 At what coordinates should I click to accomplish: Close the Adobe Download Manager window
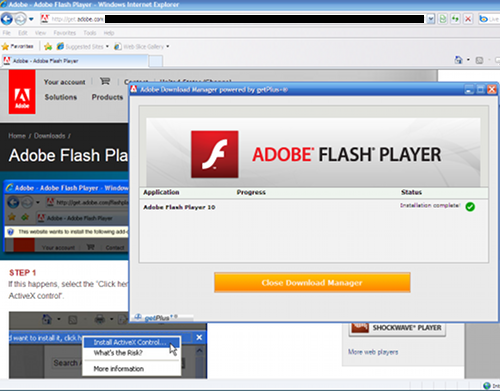(x=492, y=89)
